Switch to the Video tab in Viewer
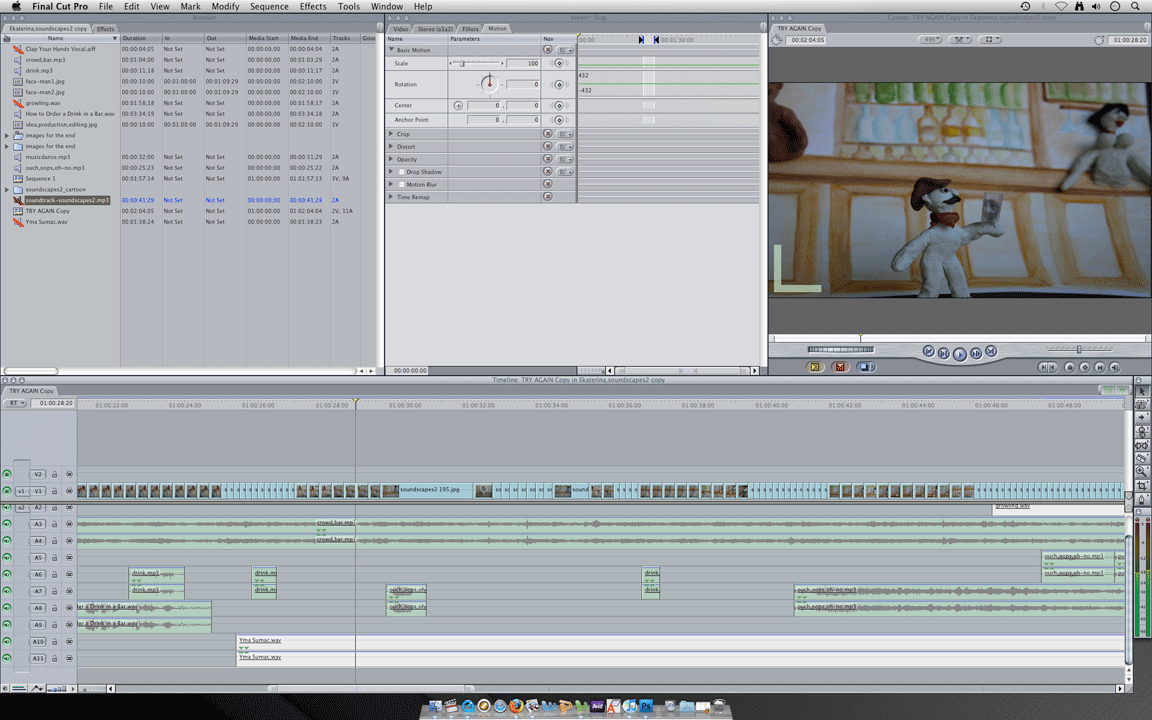The height and width of the screenshot is (720, 1152). click(400, 29)
